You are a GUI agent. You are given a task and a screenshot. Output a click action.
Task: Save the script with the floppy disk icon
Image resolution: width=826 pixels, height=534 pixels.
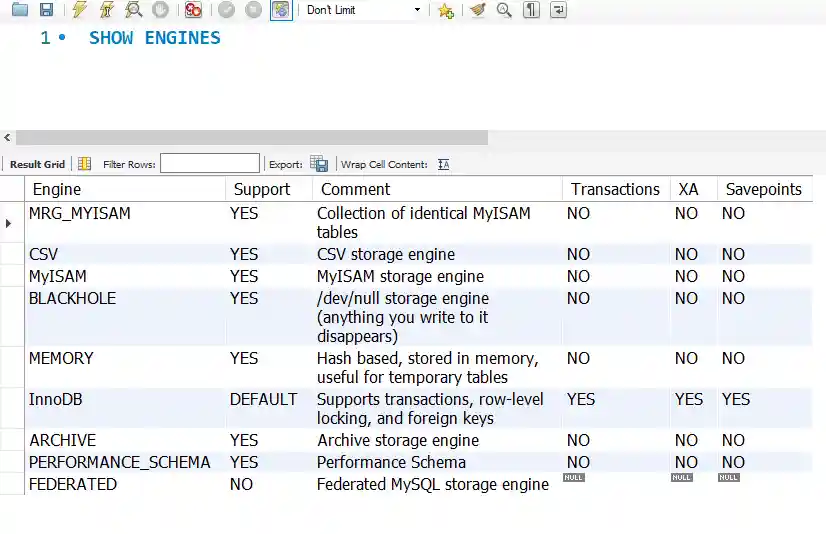click(x=46, y=9)
